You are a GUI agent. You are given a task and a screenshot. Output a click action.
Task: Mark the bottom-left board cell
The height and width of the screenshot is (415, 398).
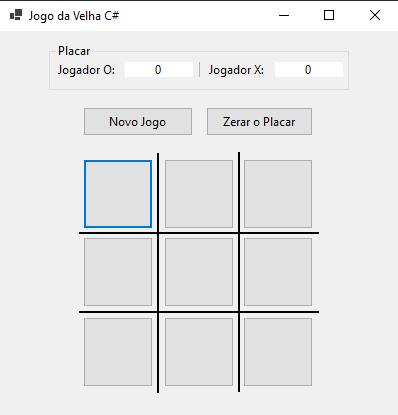tap(118, 352)
